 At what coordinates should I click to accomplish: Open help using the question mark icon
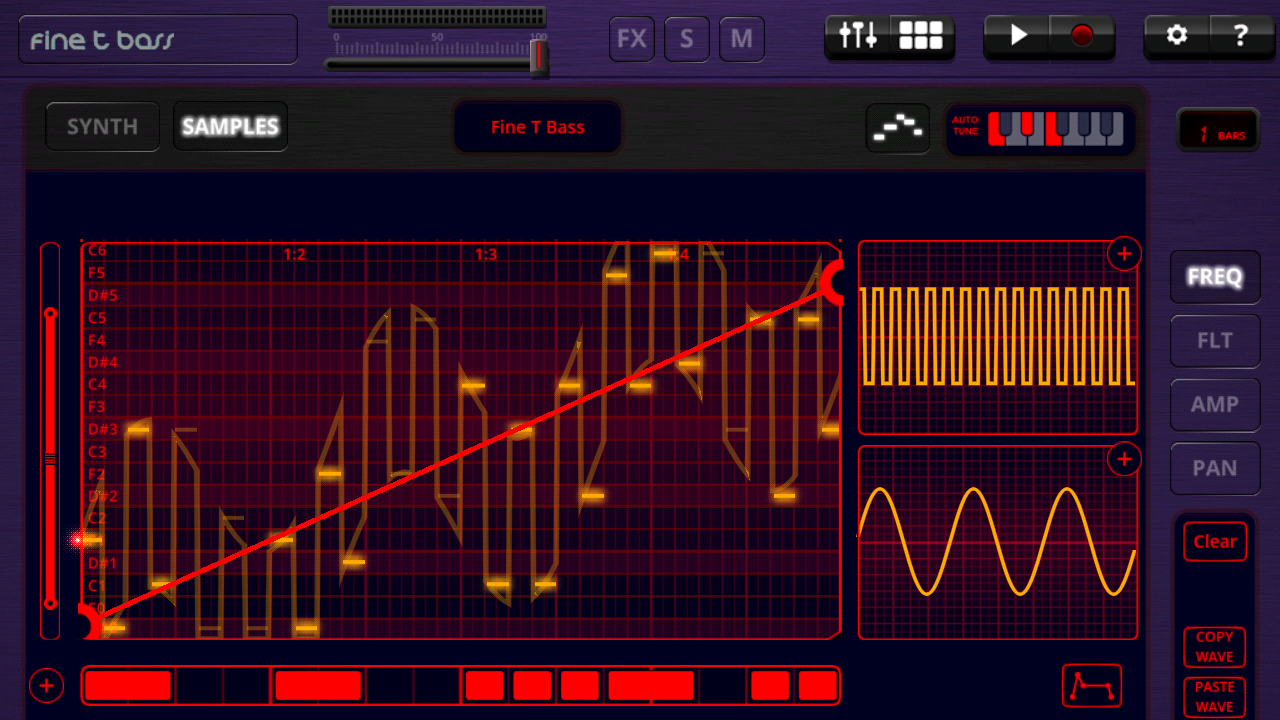pyautogui.click(x=1241, y=36)
